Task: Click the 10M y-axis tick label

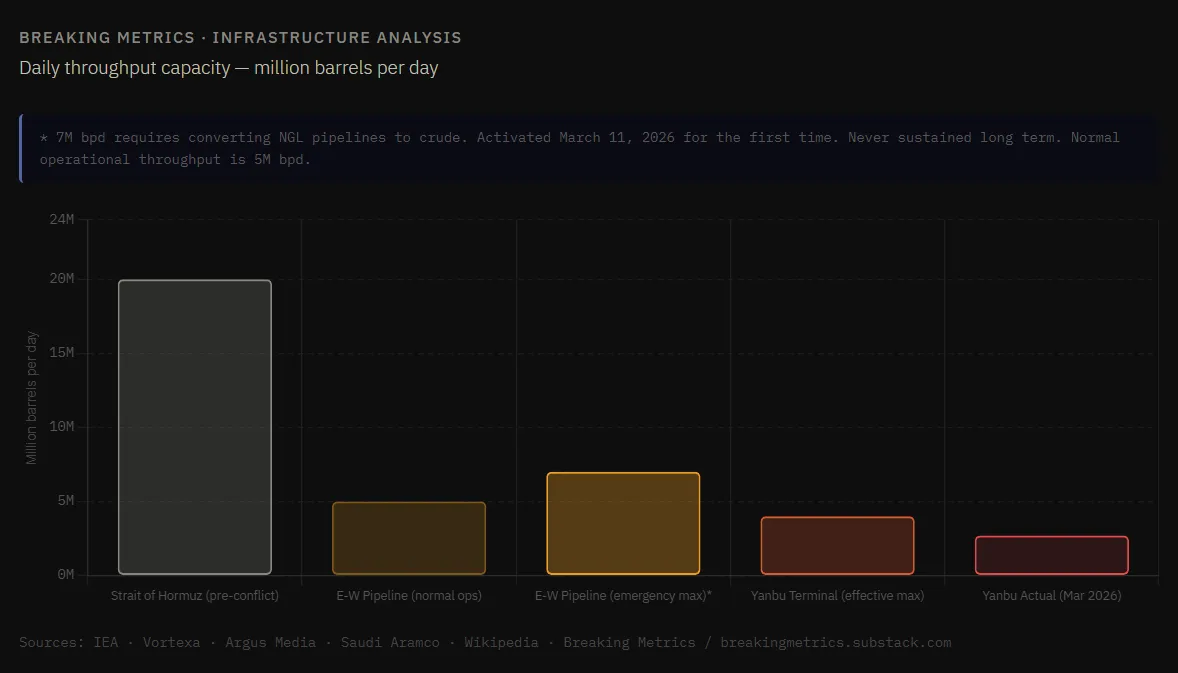Action: tap(61, 426)
